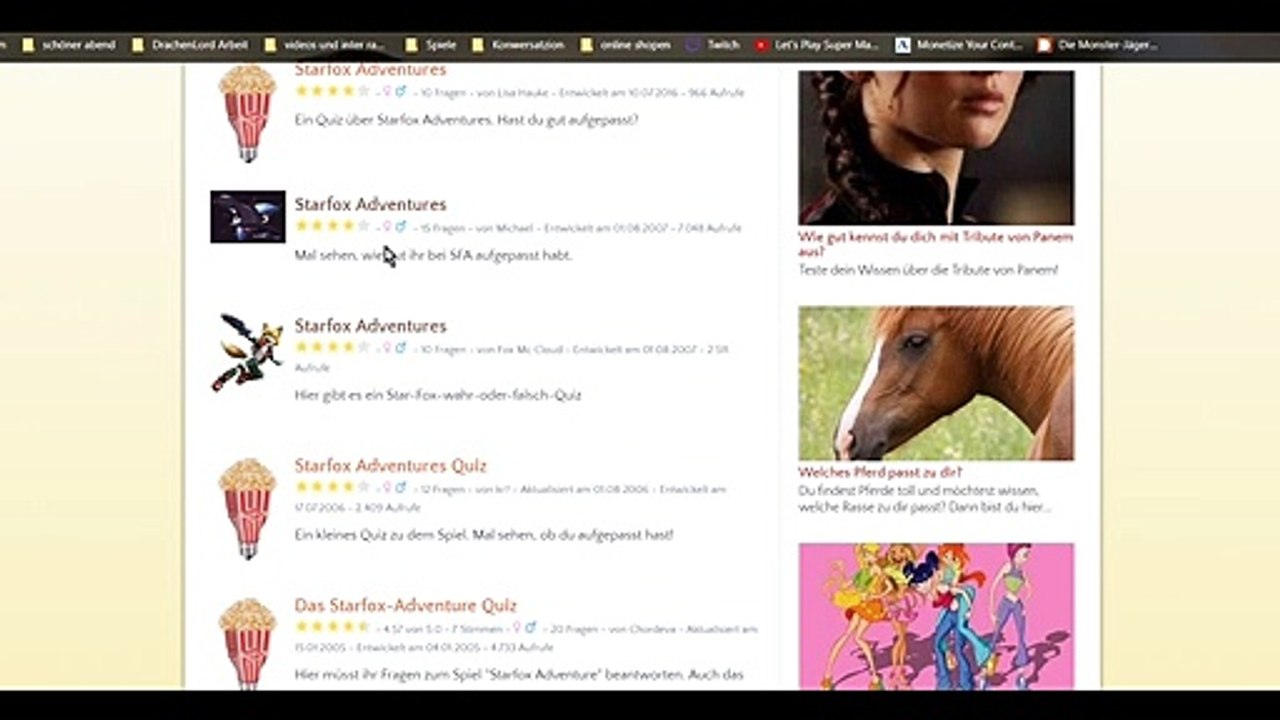
Task: Click 'von Lisa Hauke' author text
Action: coord(513,93)
